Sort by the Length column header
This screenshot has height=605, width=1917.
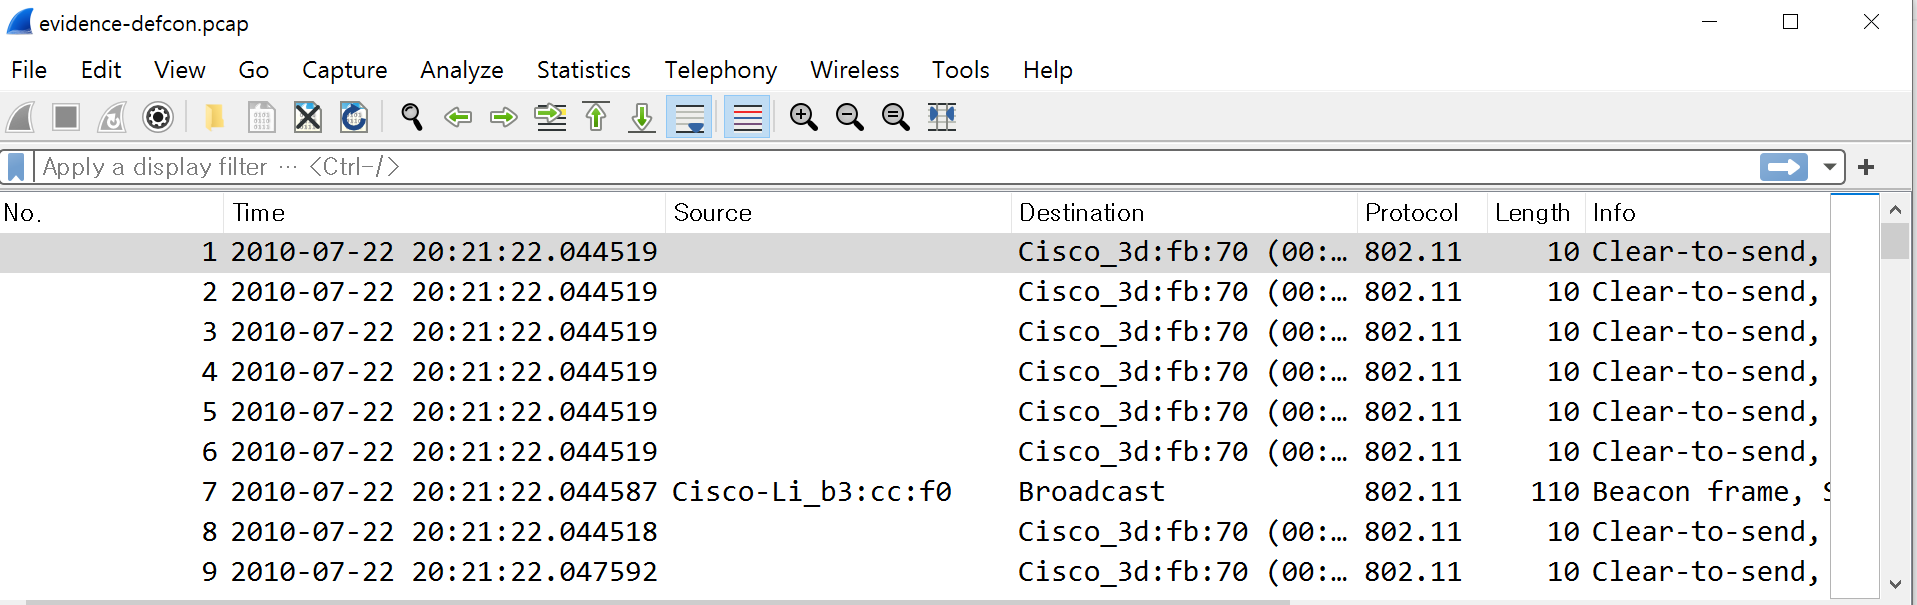pos(1535,213)
